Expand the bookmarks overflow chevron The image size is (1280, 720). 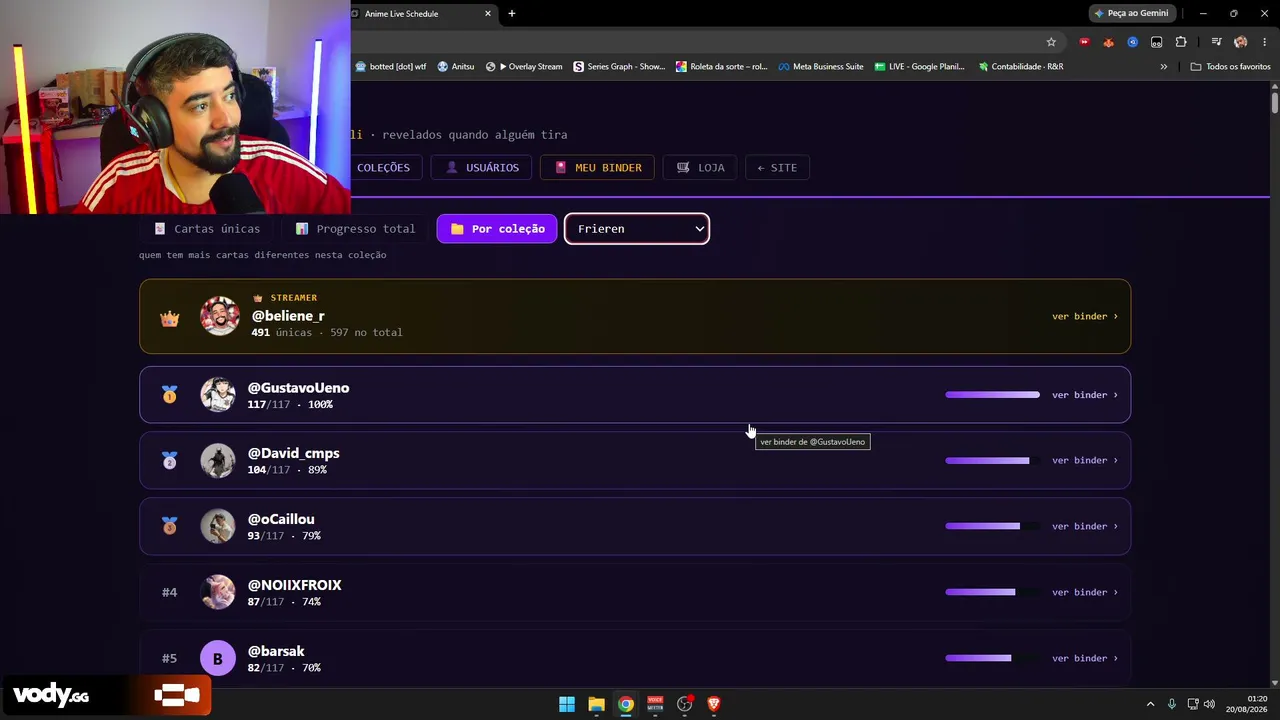point(1163,67)
